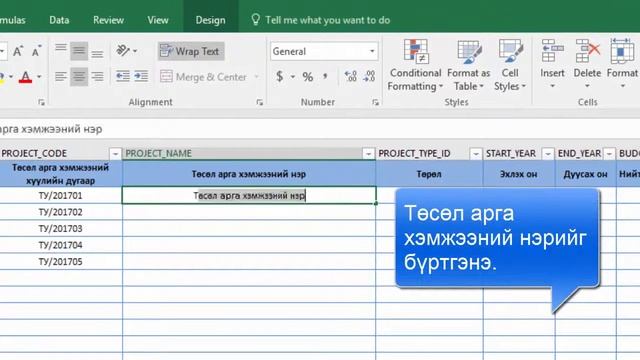This screenshot has width=640, height=360.
Task: Increase the cell indent
Action: coord(141,76)
